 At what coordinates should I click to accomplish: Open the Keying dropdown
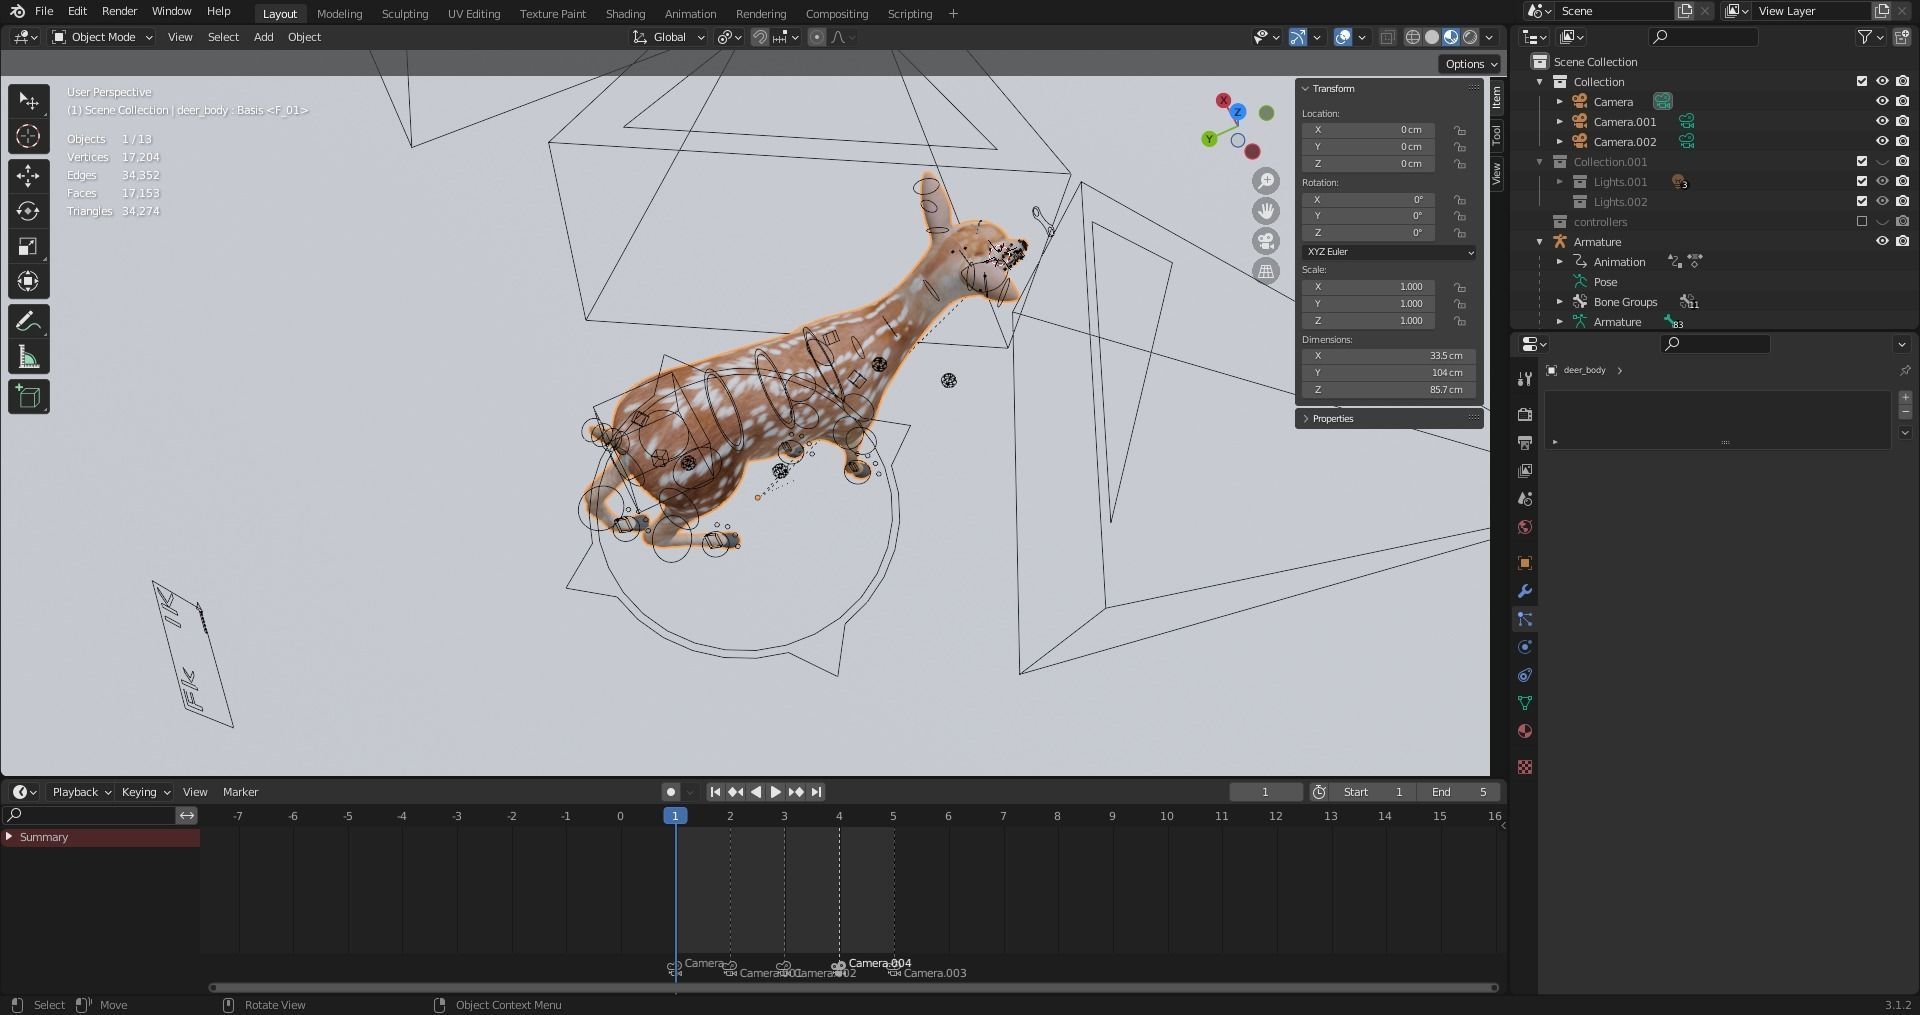[x=145, y=792]
